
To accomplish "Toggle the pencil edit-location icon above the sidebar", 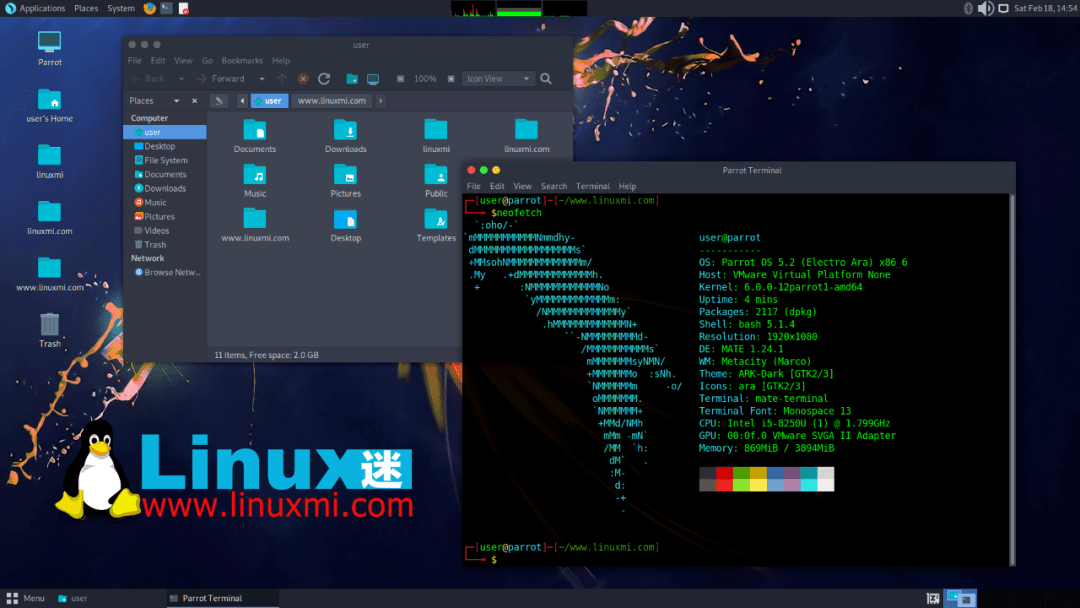I will coord(219,100).
